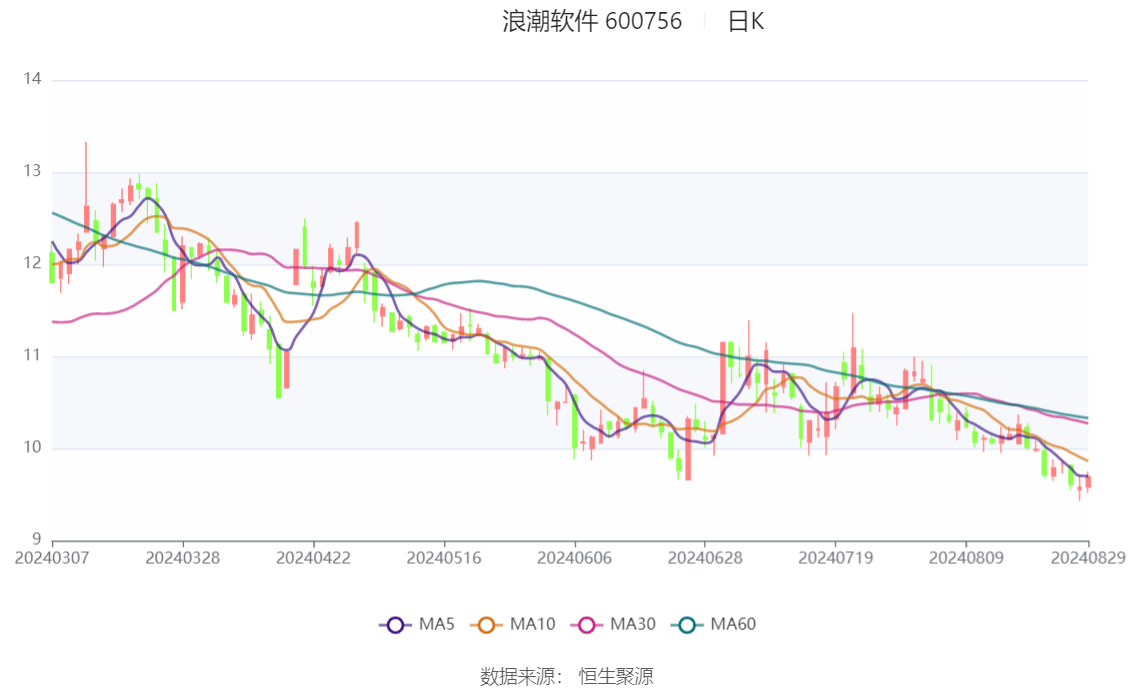Toggle the MA10 legend series
The image size is (1134, 689).
pos(513,625)
